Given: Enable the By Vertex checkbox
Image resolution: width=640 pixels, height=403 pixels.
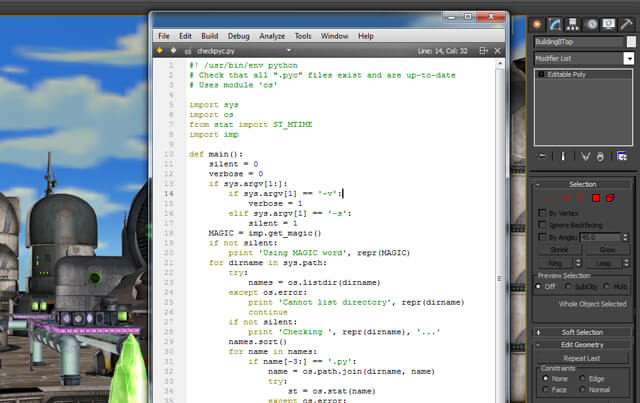Looking at the screenshot, I should (x=542, y=212).
